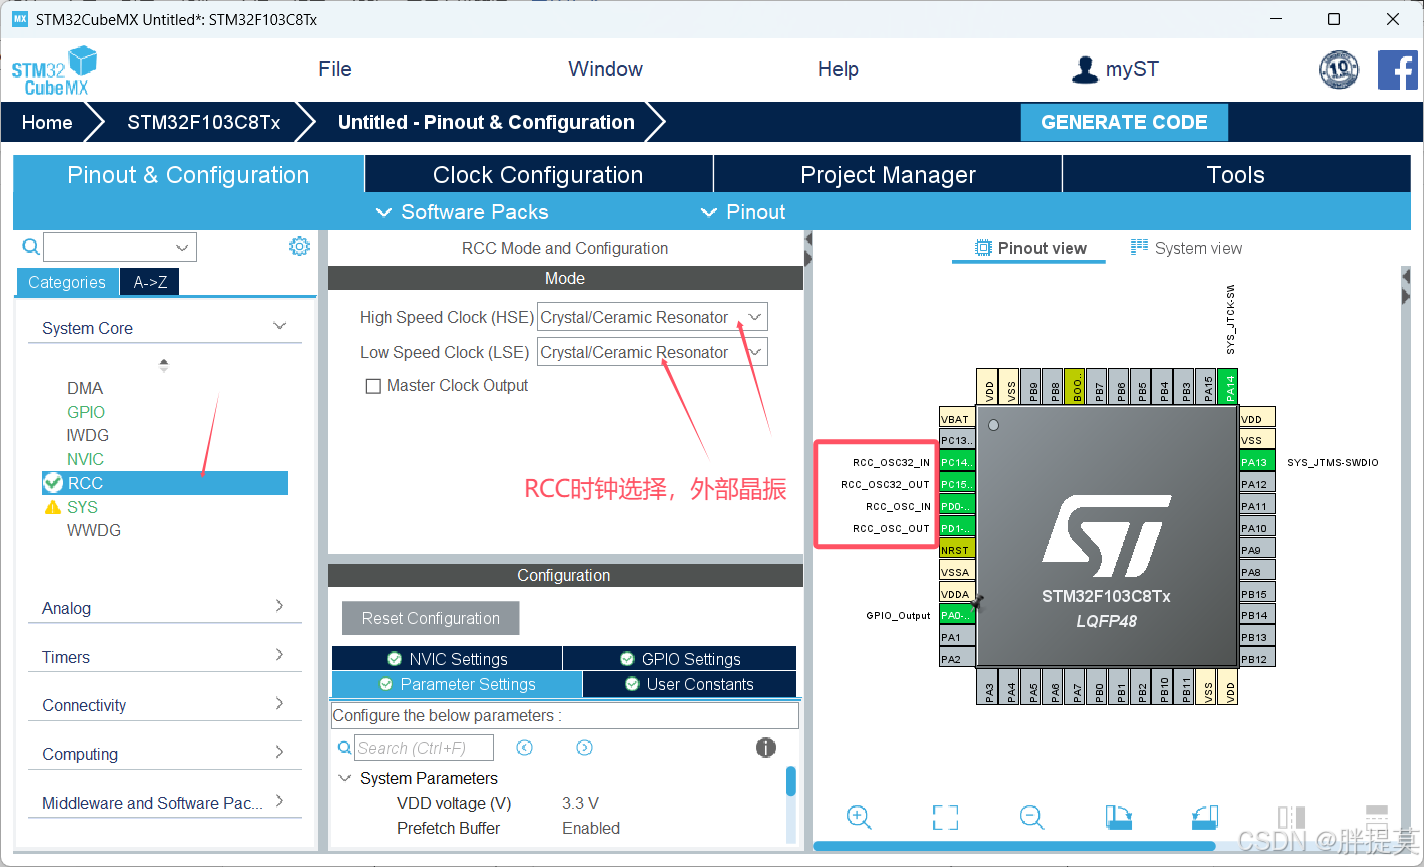This screenshot has height=867, width=1424.
Task: Select the PA1 pin on the chip
Action: click(x=957, y=637)
